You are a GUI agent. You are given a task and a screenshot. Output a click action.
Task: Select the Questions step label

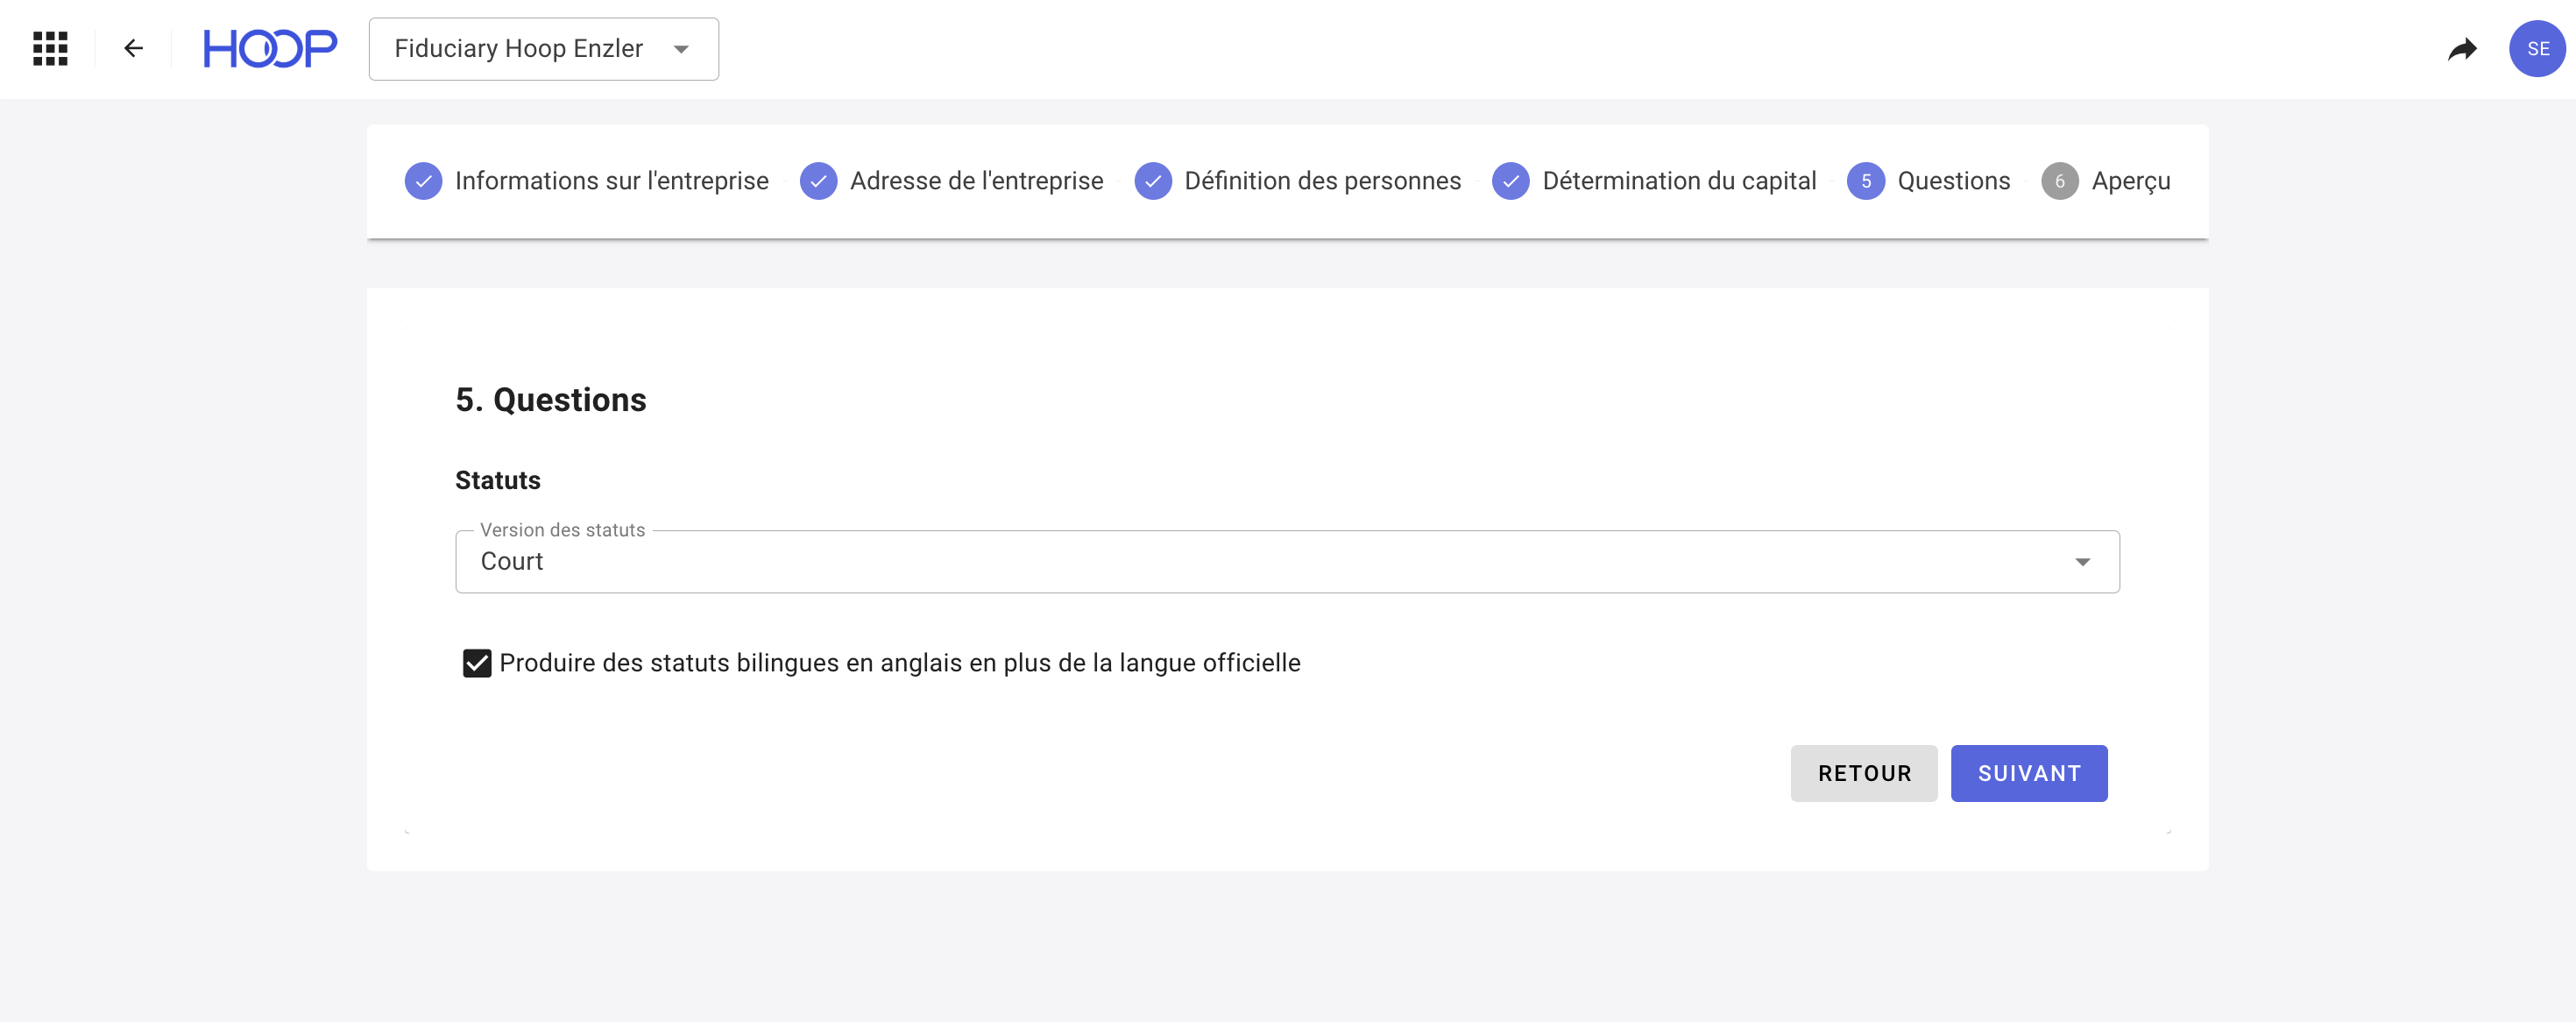pos(1953,181)
